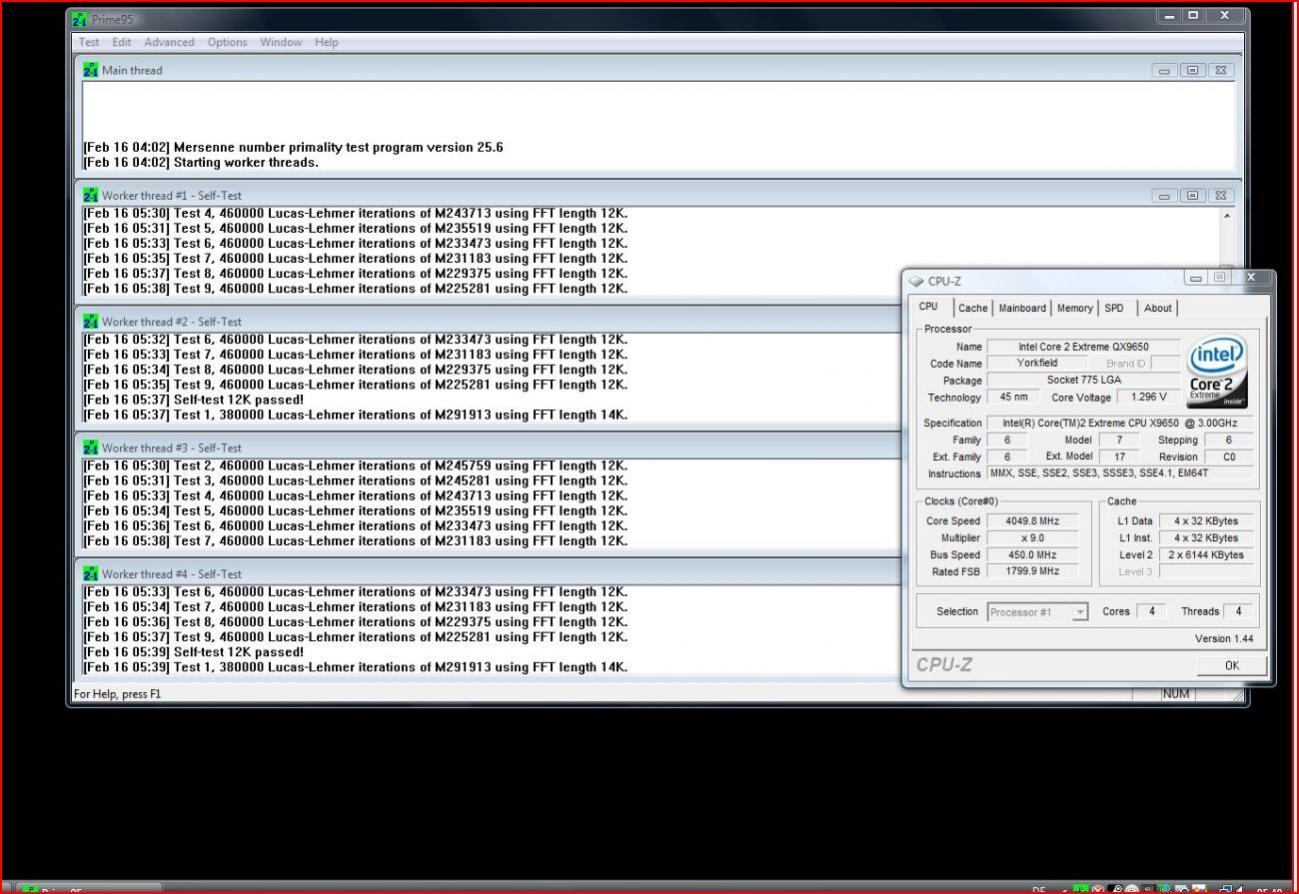The width and height of the screenshot is (1299, 894).
Task: Open the Options menu in Prime95
Action: (227, 42)
